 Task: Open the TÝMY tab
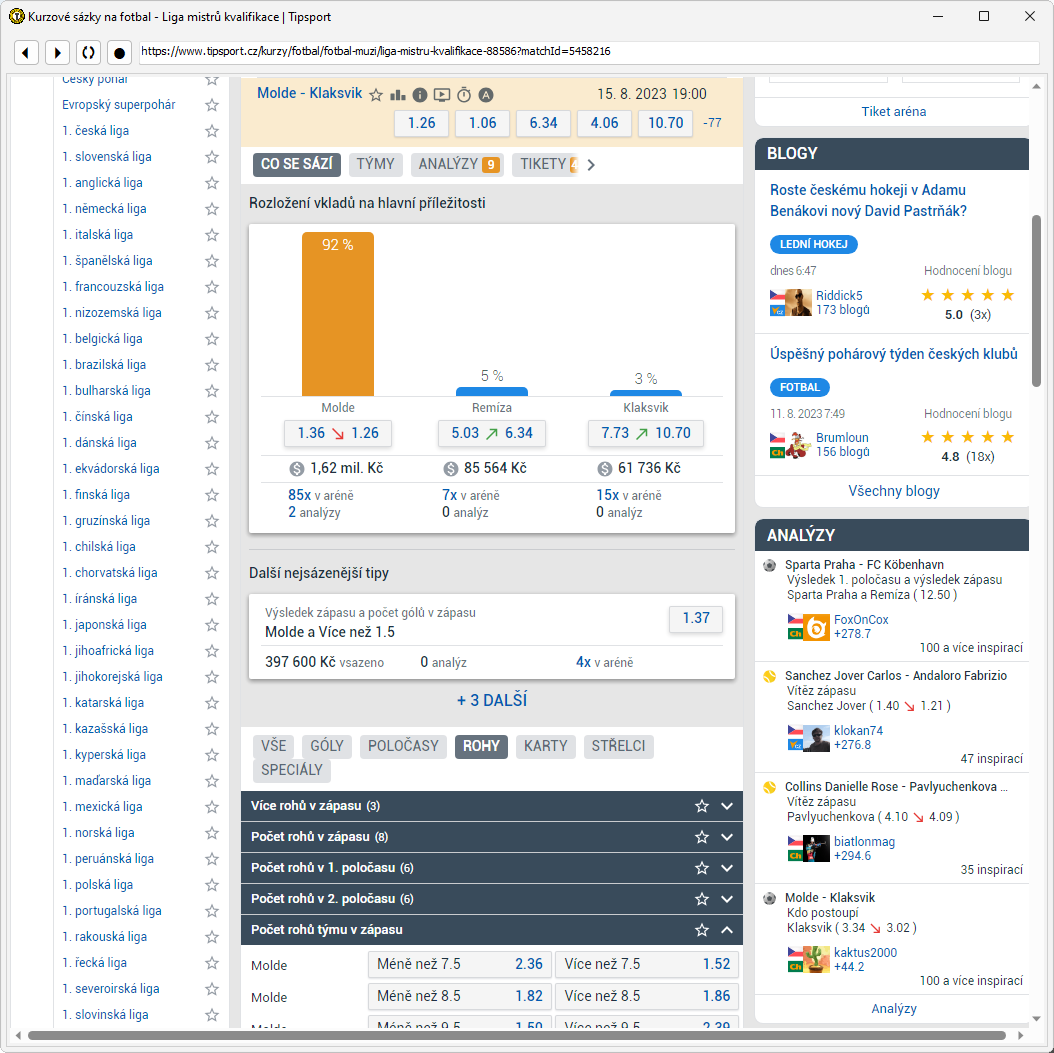tap(375, 164)
